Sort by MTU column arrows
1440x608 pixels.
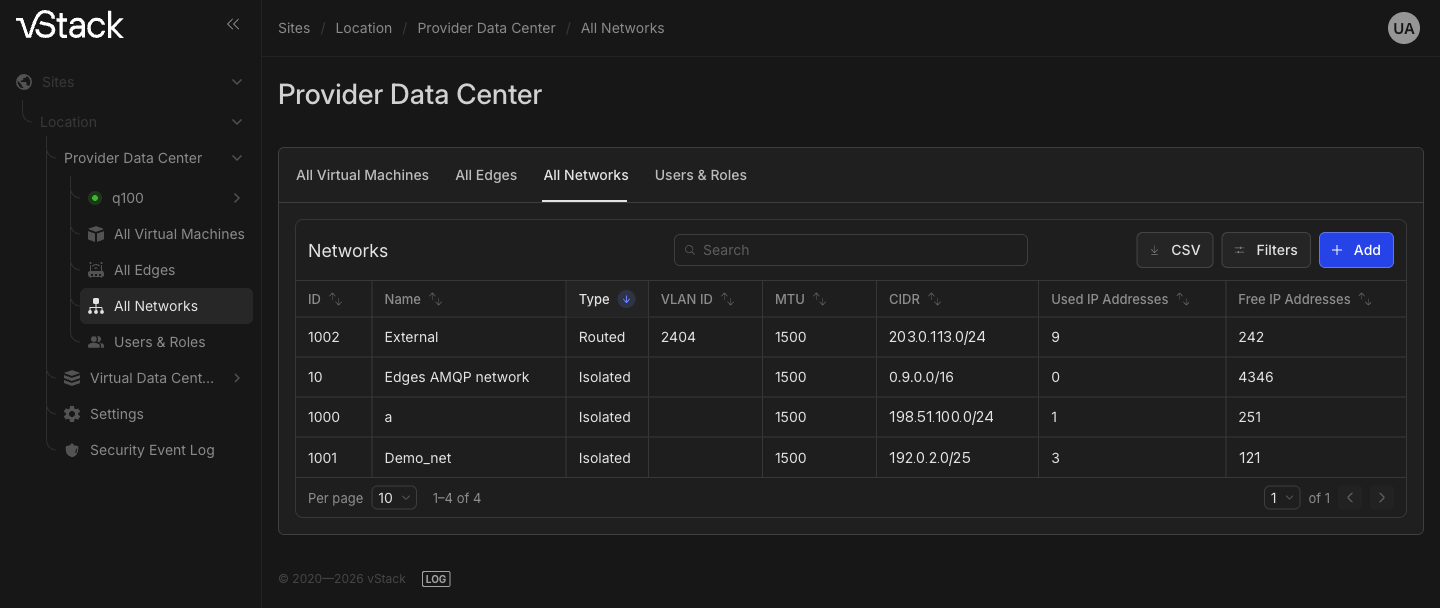point(820,299)
